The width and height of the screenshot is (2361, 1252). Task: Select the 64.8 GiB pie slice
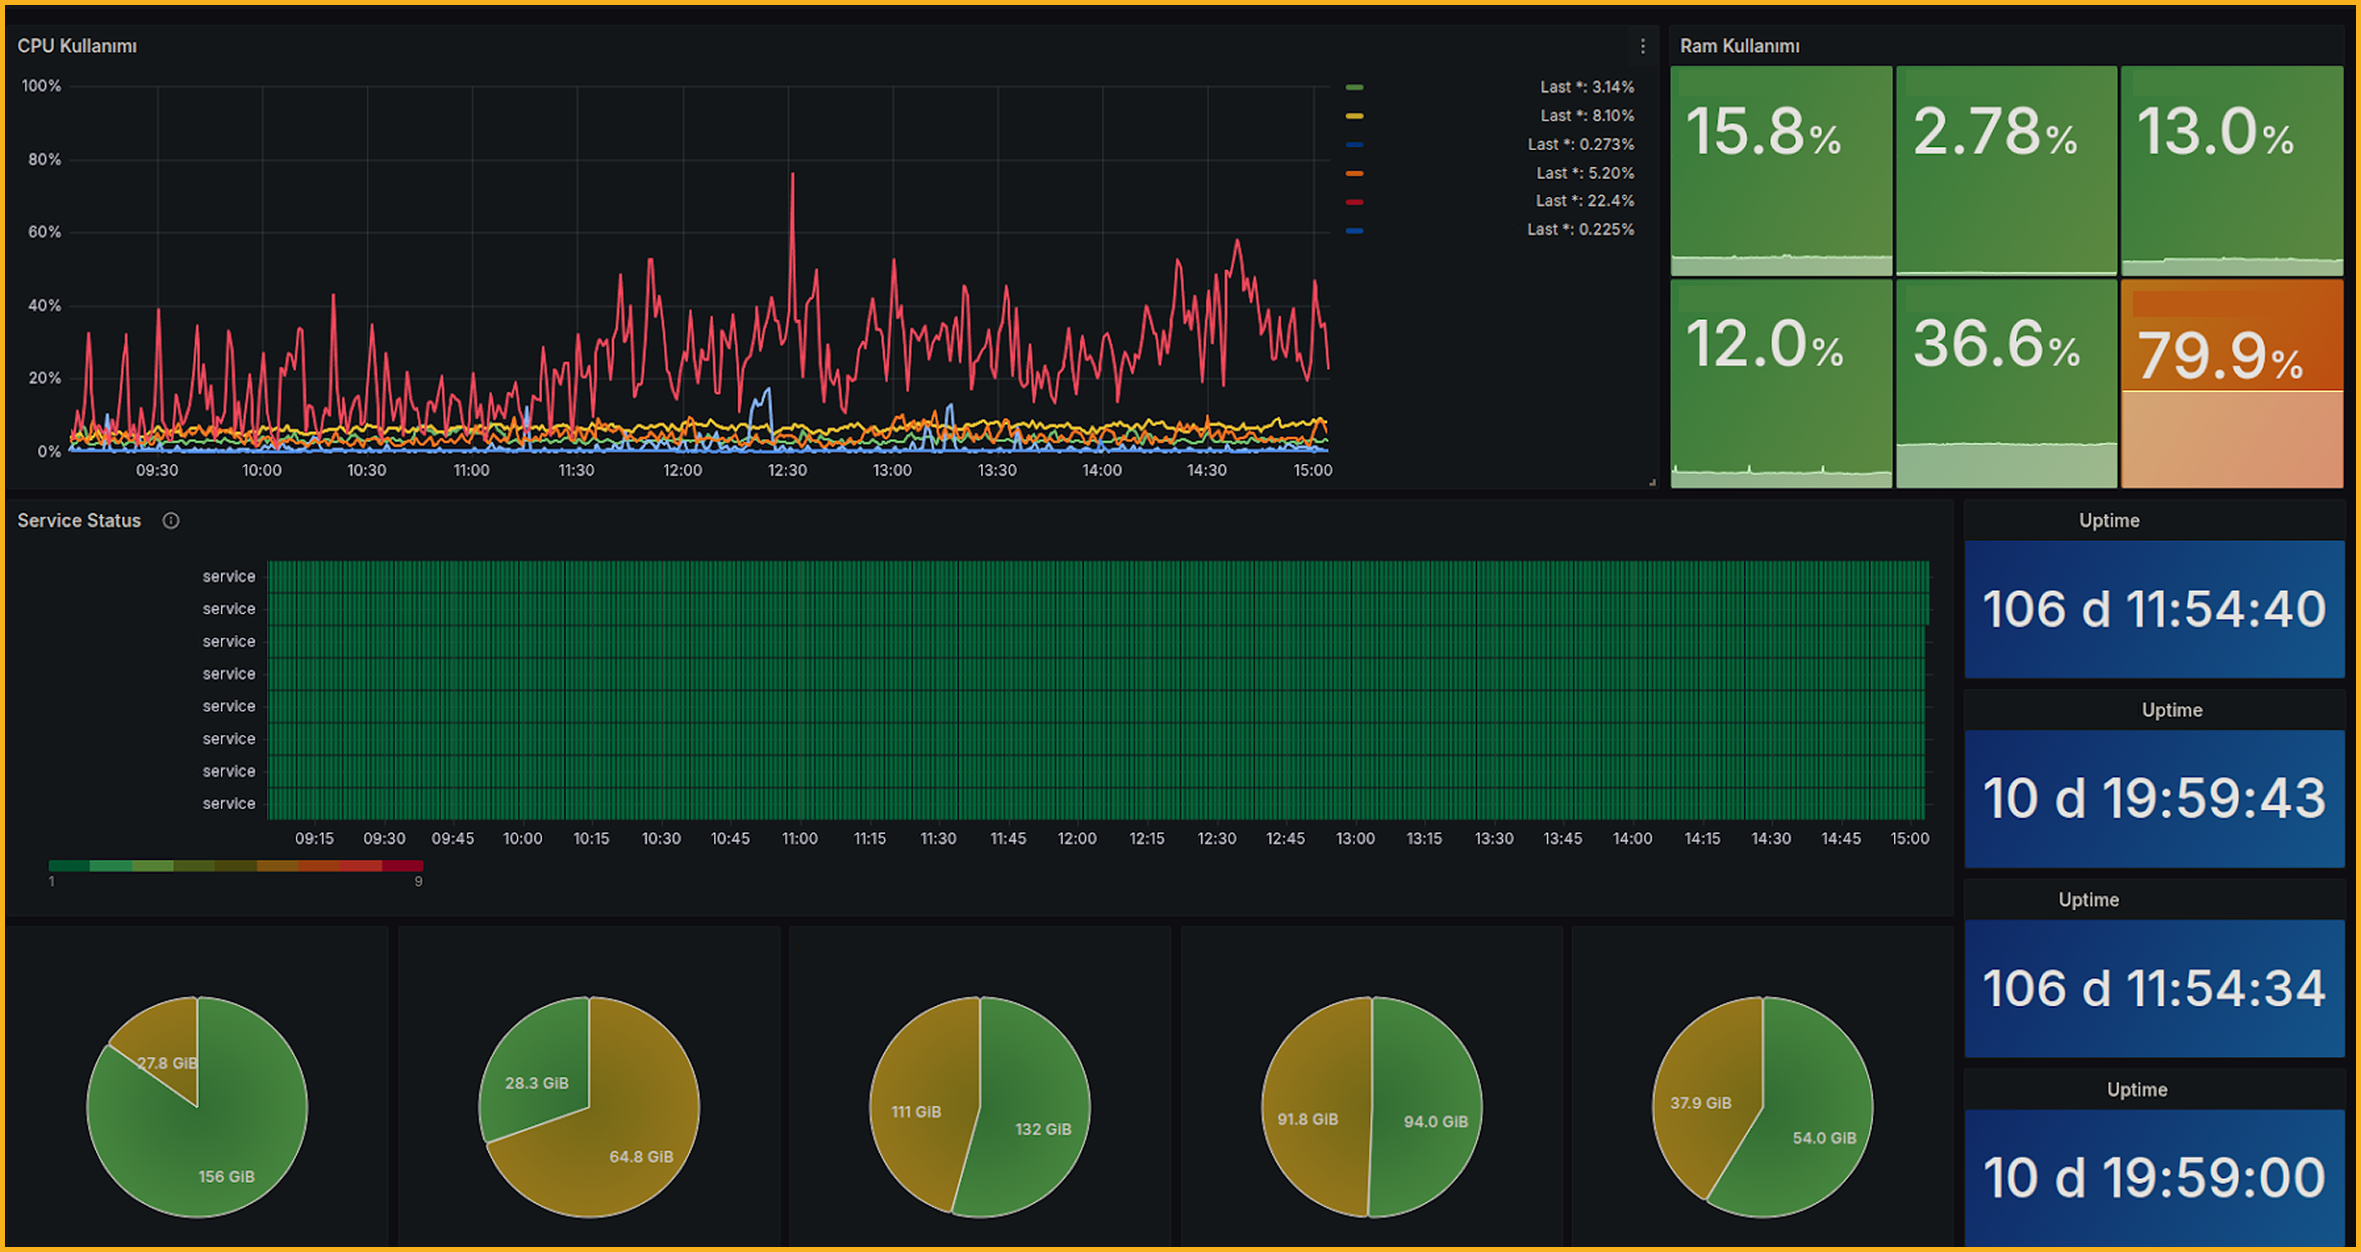click(x=640, y=1155)
